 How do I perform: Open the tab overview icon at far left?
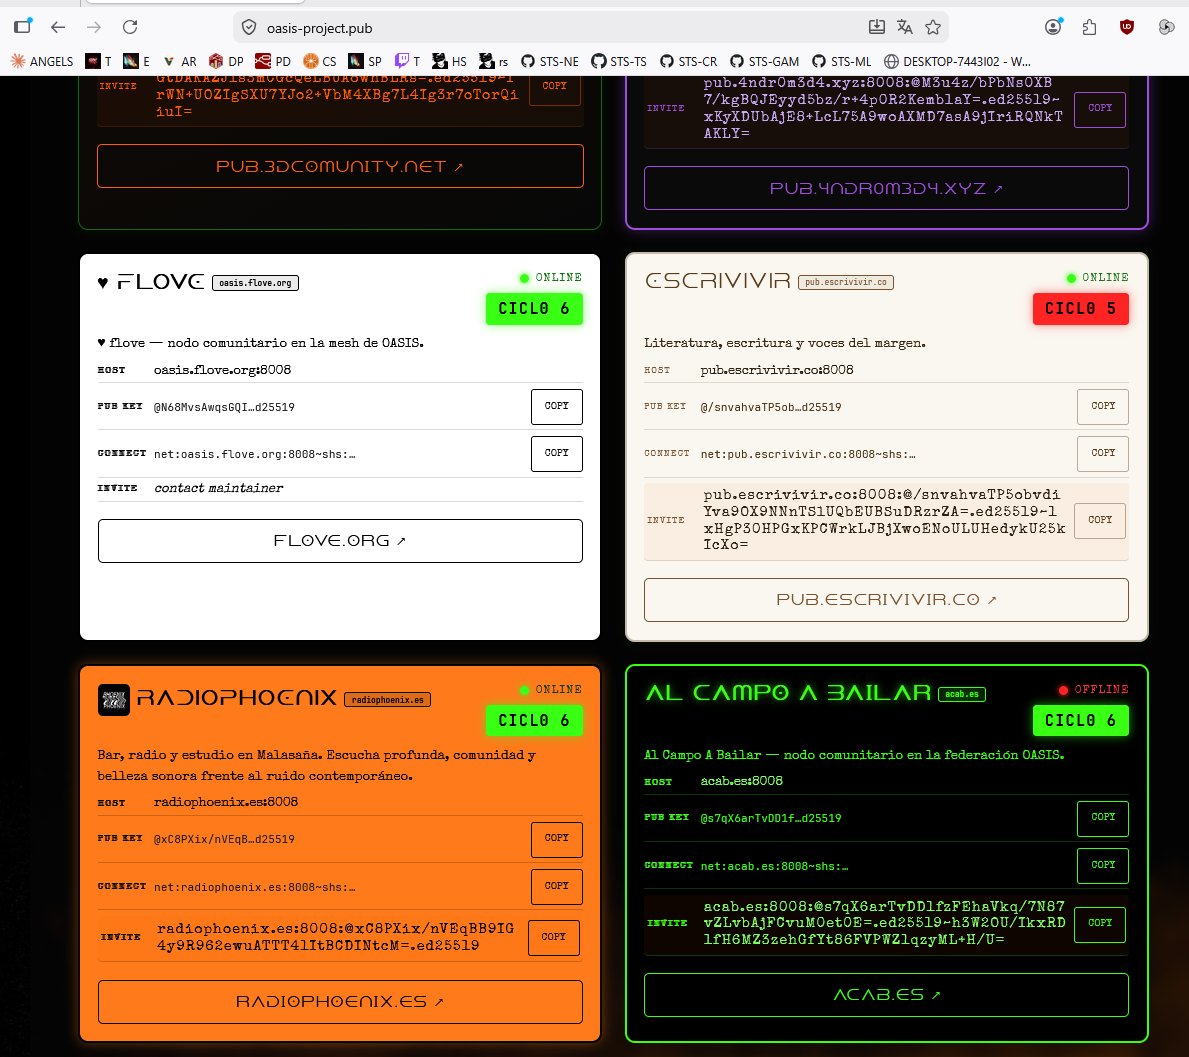tap(24, 26)
